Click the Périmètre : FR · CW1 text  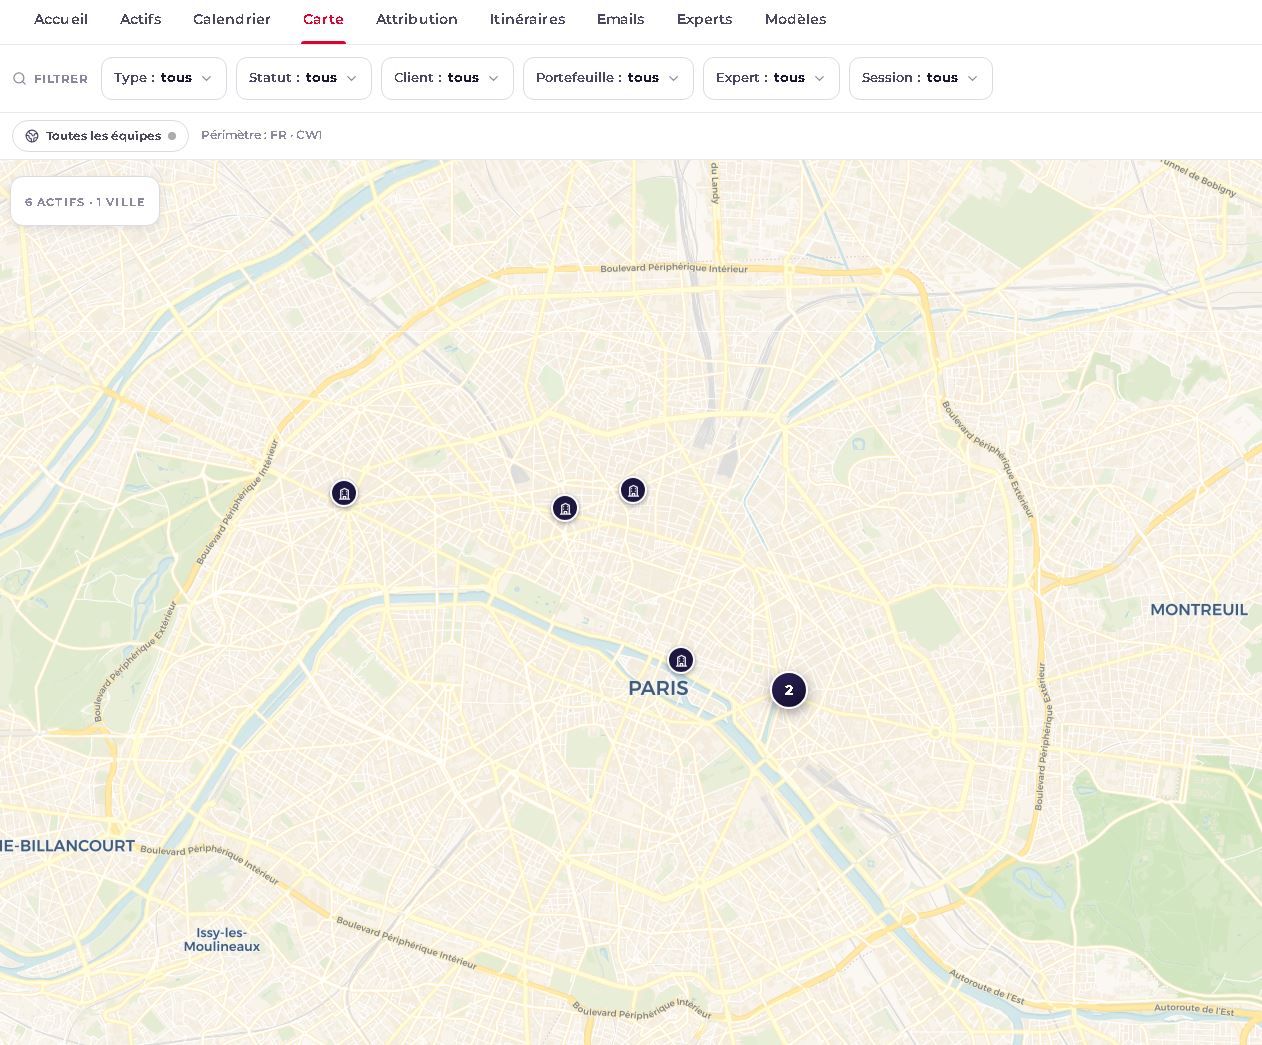pos(261,135)
